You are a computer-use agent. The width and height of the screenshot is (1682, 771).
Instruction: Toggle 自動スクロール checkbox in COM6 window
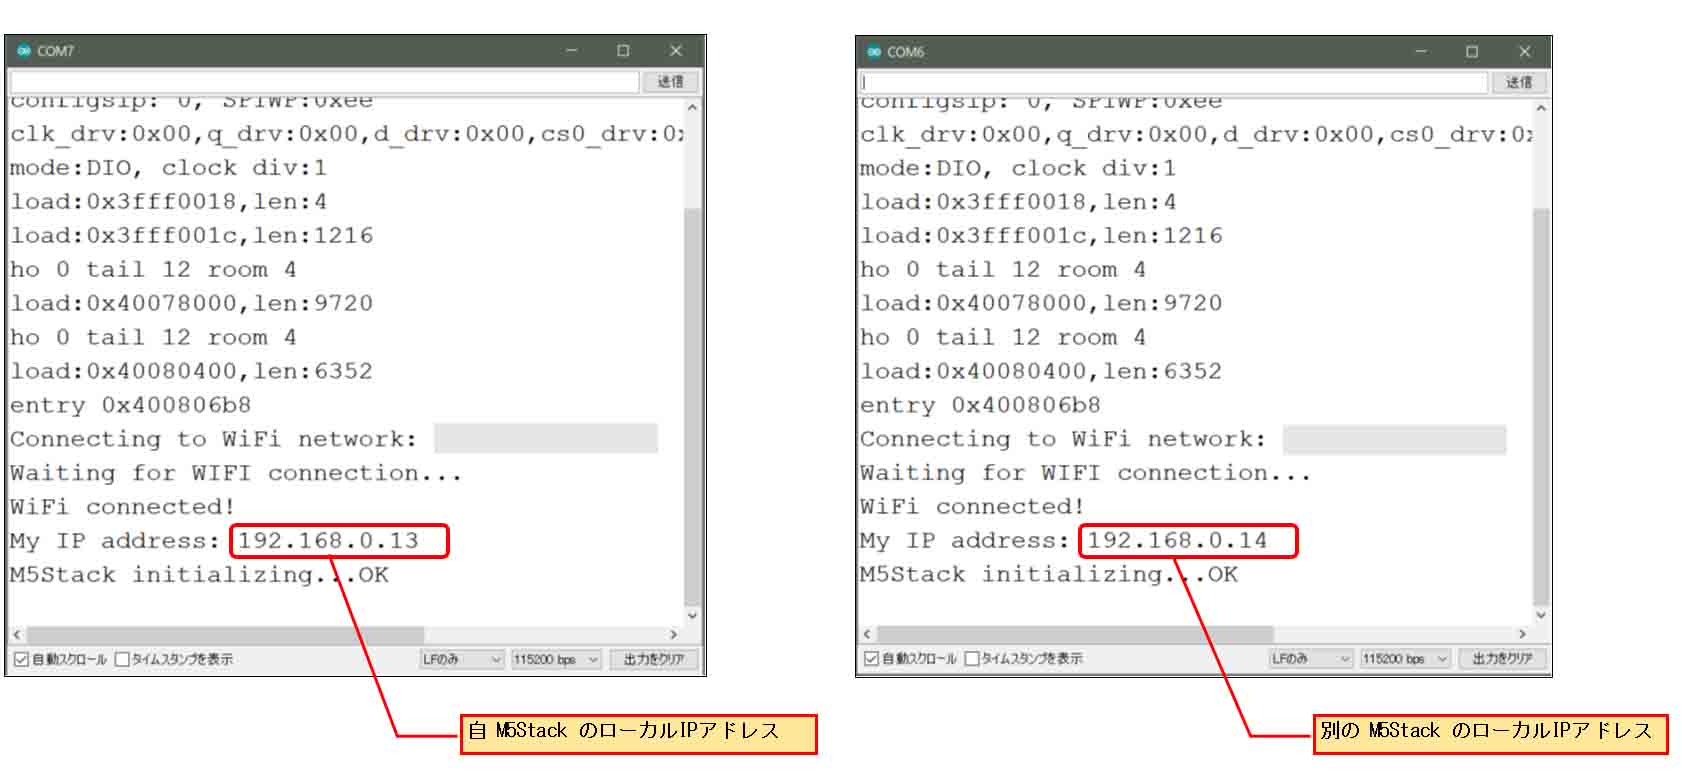pyautogui.click(x=871, y=658)
